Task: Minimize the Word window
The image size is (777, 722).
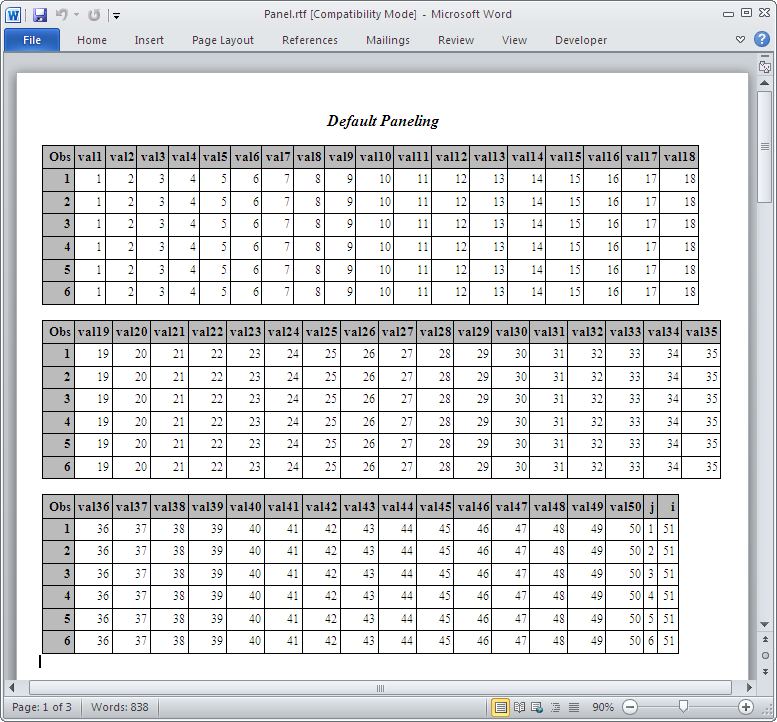Action: coord(728,14)
